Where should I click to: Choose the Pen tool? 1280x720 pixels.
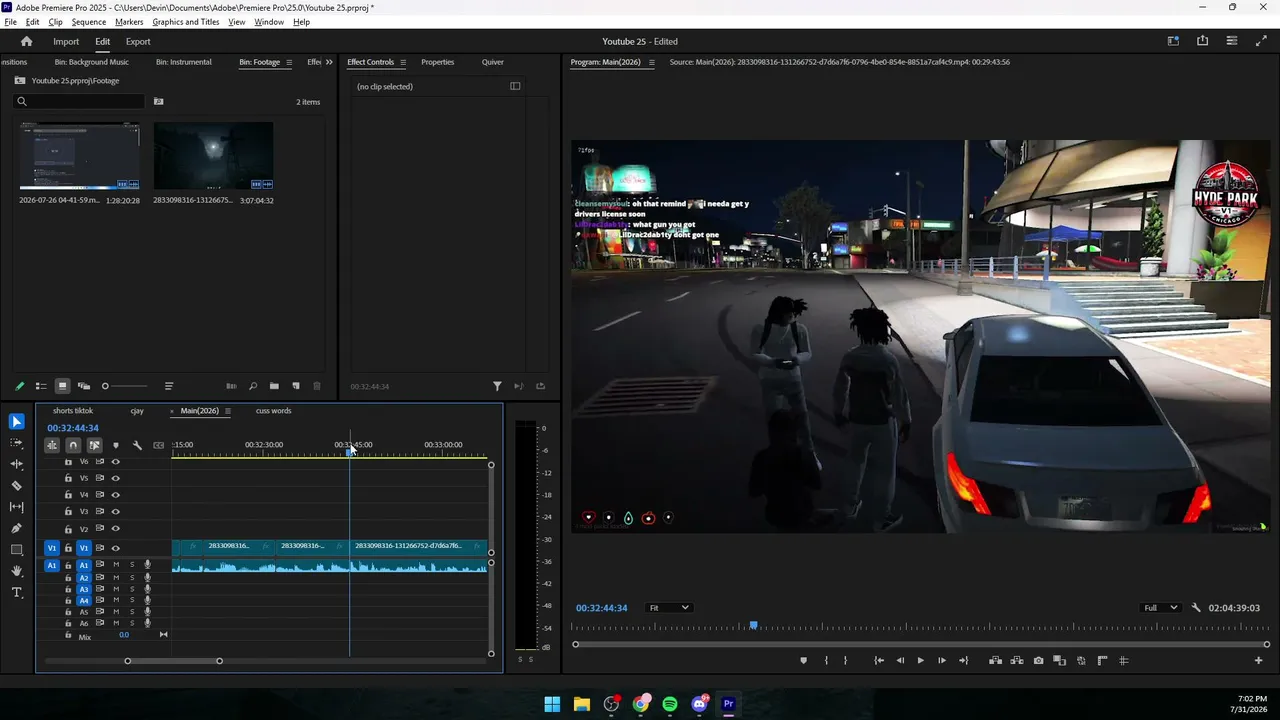(x=16, y=528)
